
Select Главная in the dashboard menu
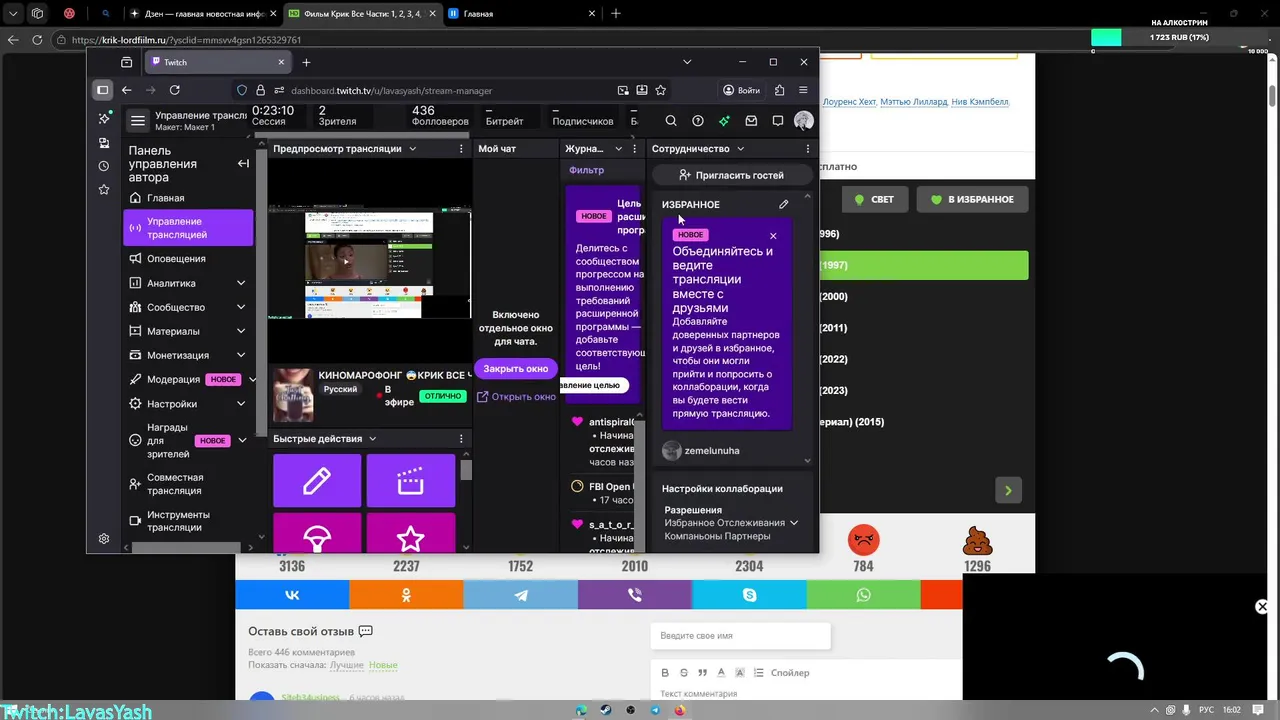click(x=186, y=198)
